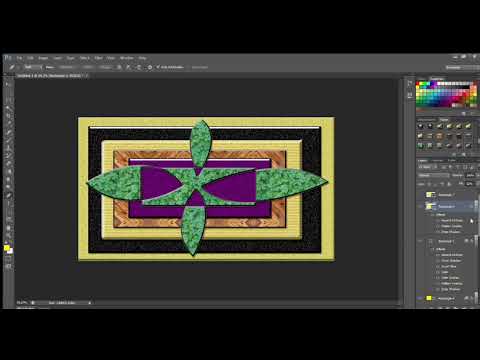Screen dimensions: 480x360
Task: Select the Zoom tool
Action: (x=8, y=236)
